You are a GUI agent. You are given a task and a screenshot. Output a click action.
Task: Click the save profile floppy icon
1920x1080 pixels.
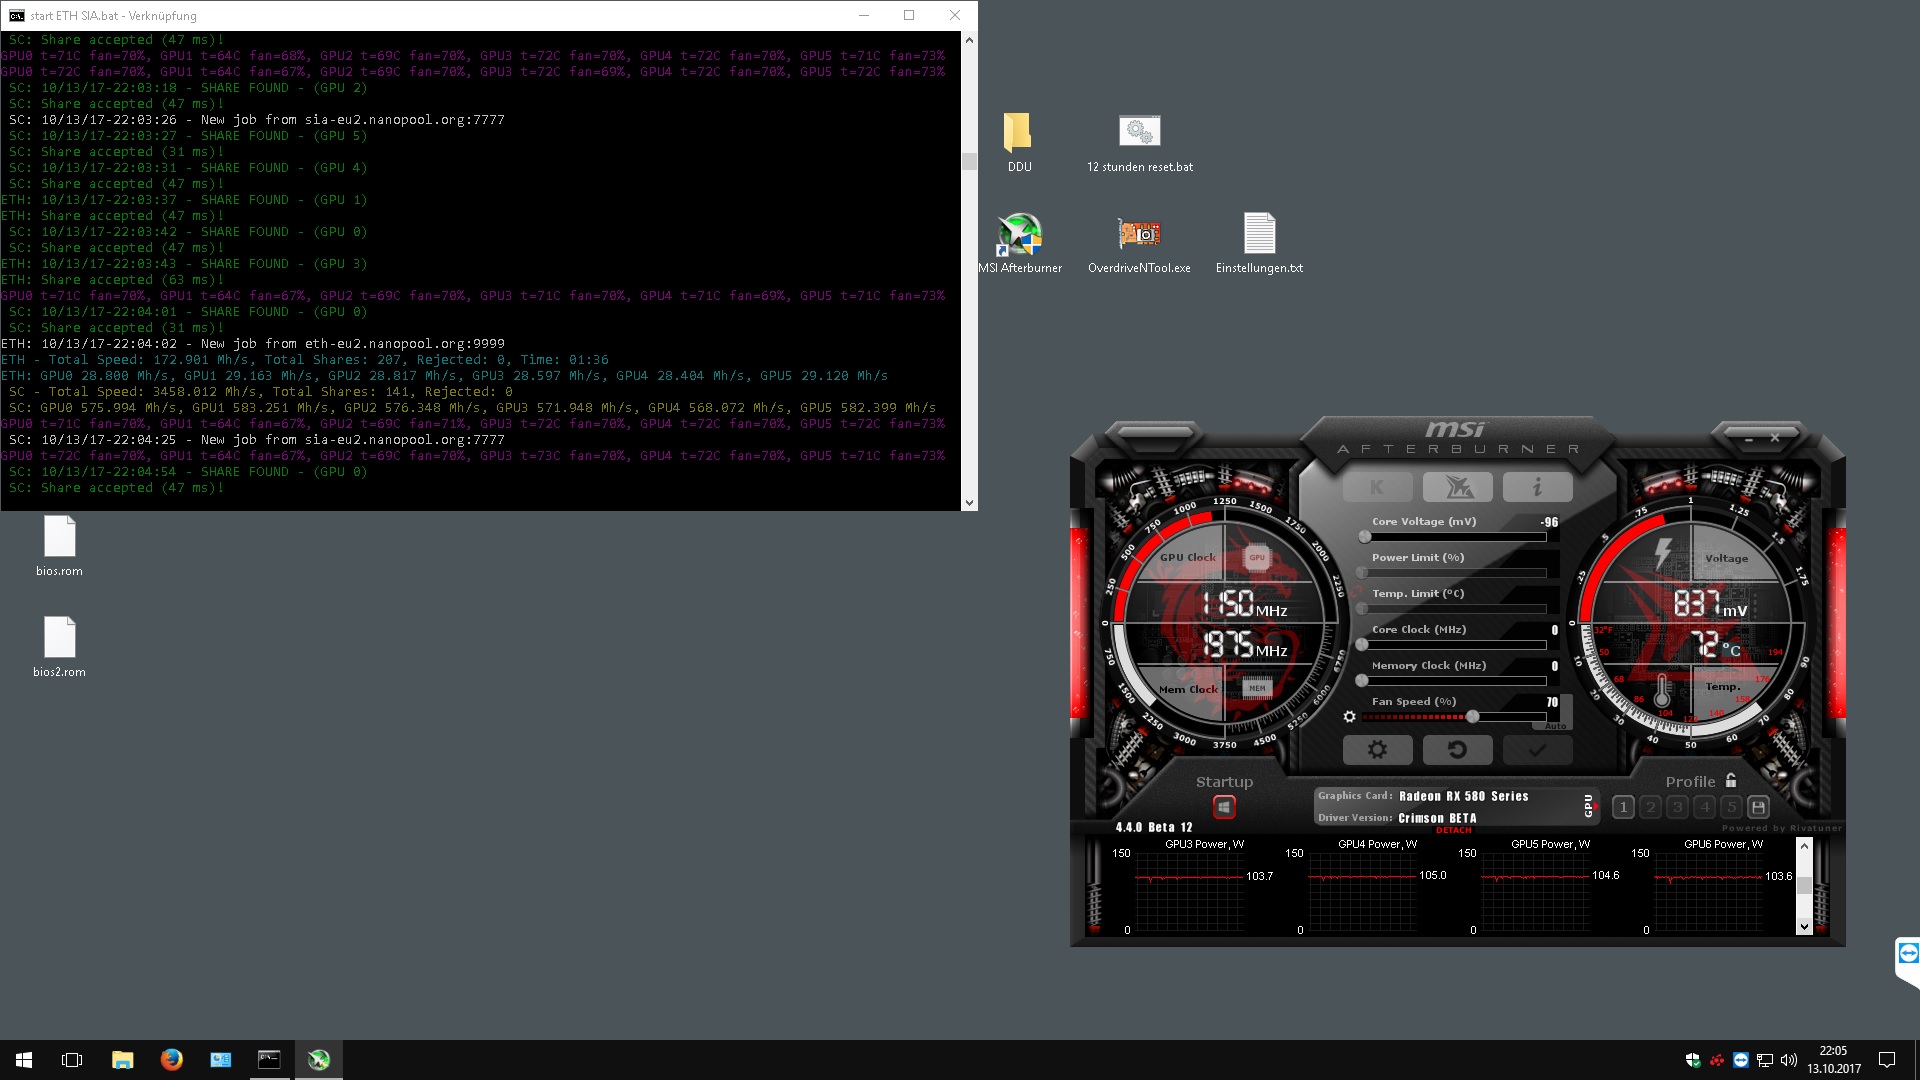pos(1758,807)
